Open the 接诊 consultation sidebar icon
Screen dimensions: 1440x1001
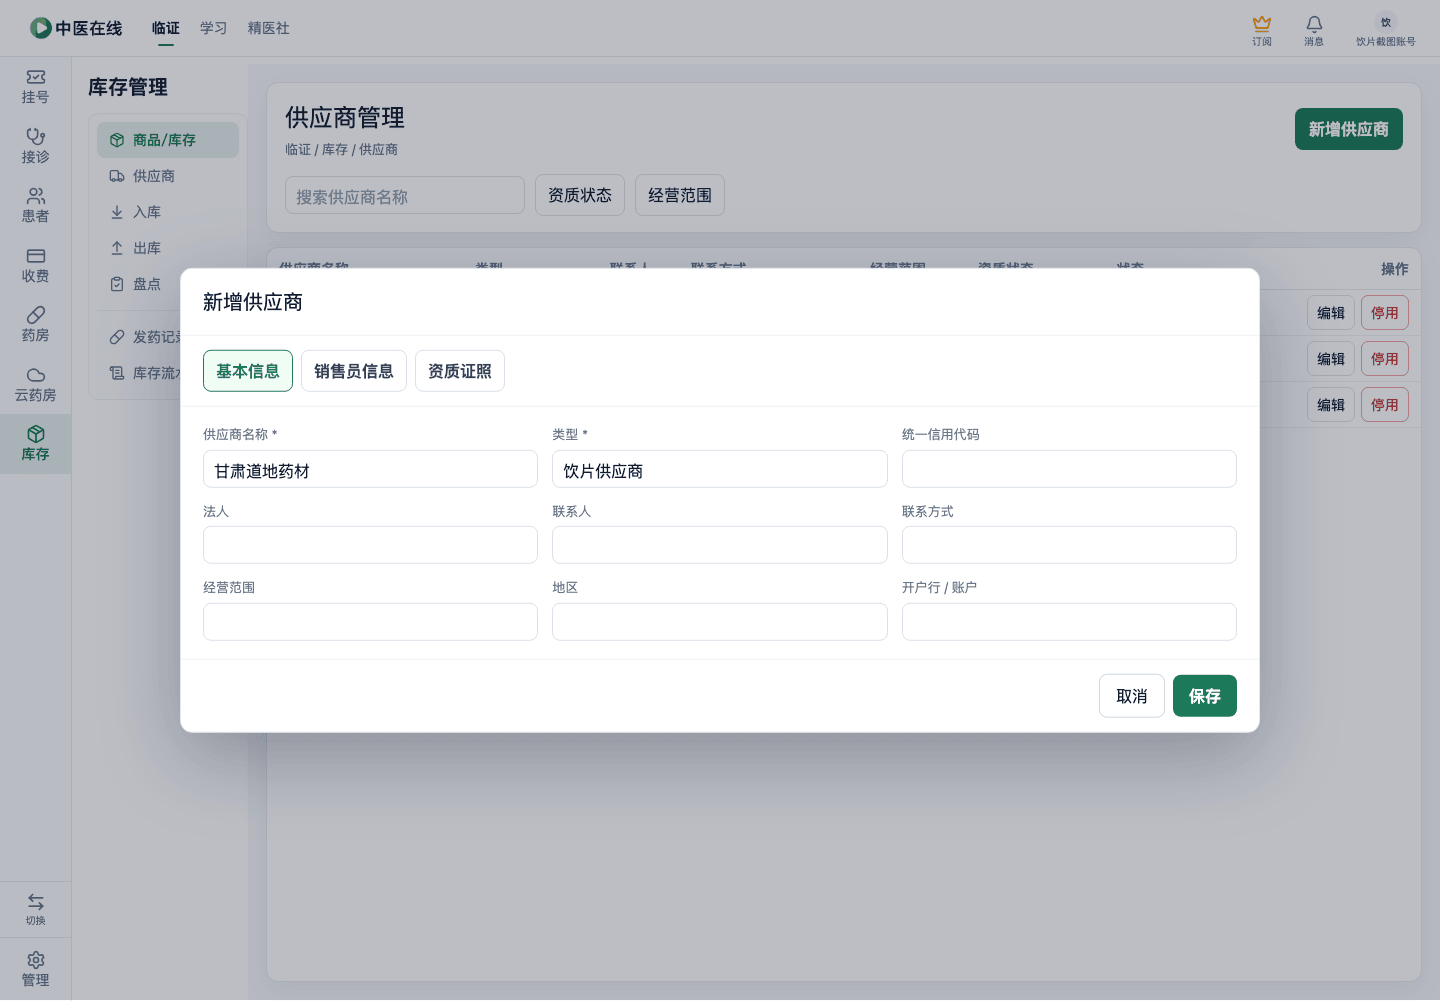pos(35,146)
